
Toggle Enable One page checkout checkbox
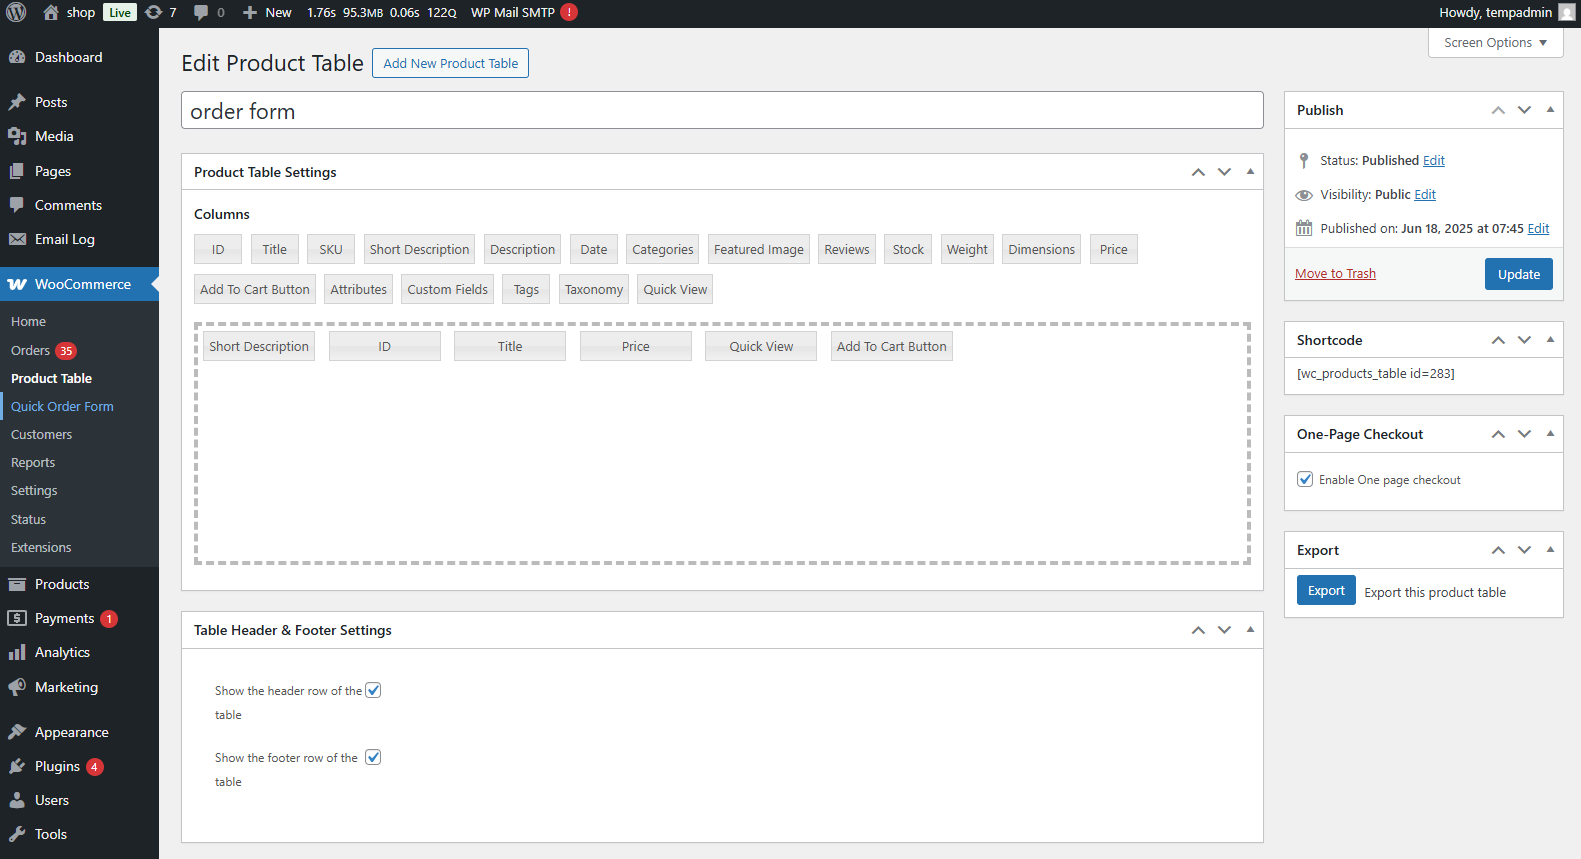(1305, 479)
